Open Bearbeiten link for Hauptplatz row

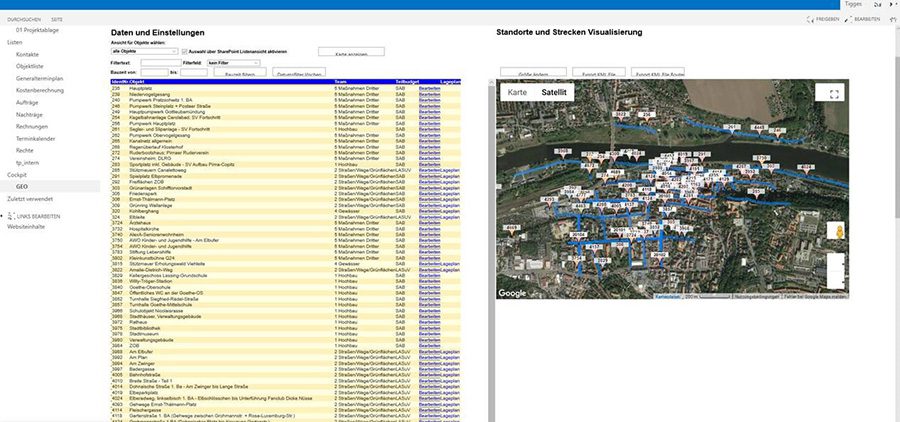429,88
